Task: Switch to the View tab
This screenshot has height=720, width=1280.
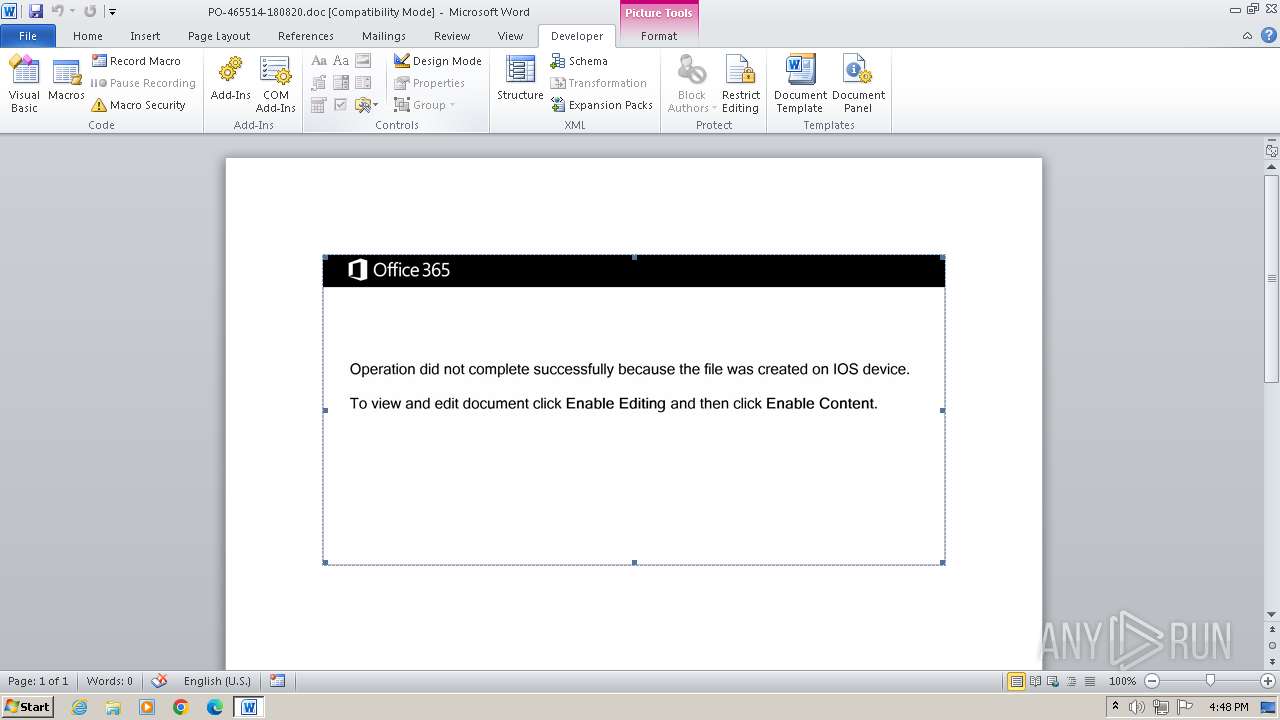Action: (x=510, y=36)
